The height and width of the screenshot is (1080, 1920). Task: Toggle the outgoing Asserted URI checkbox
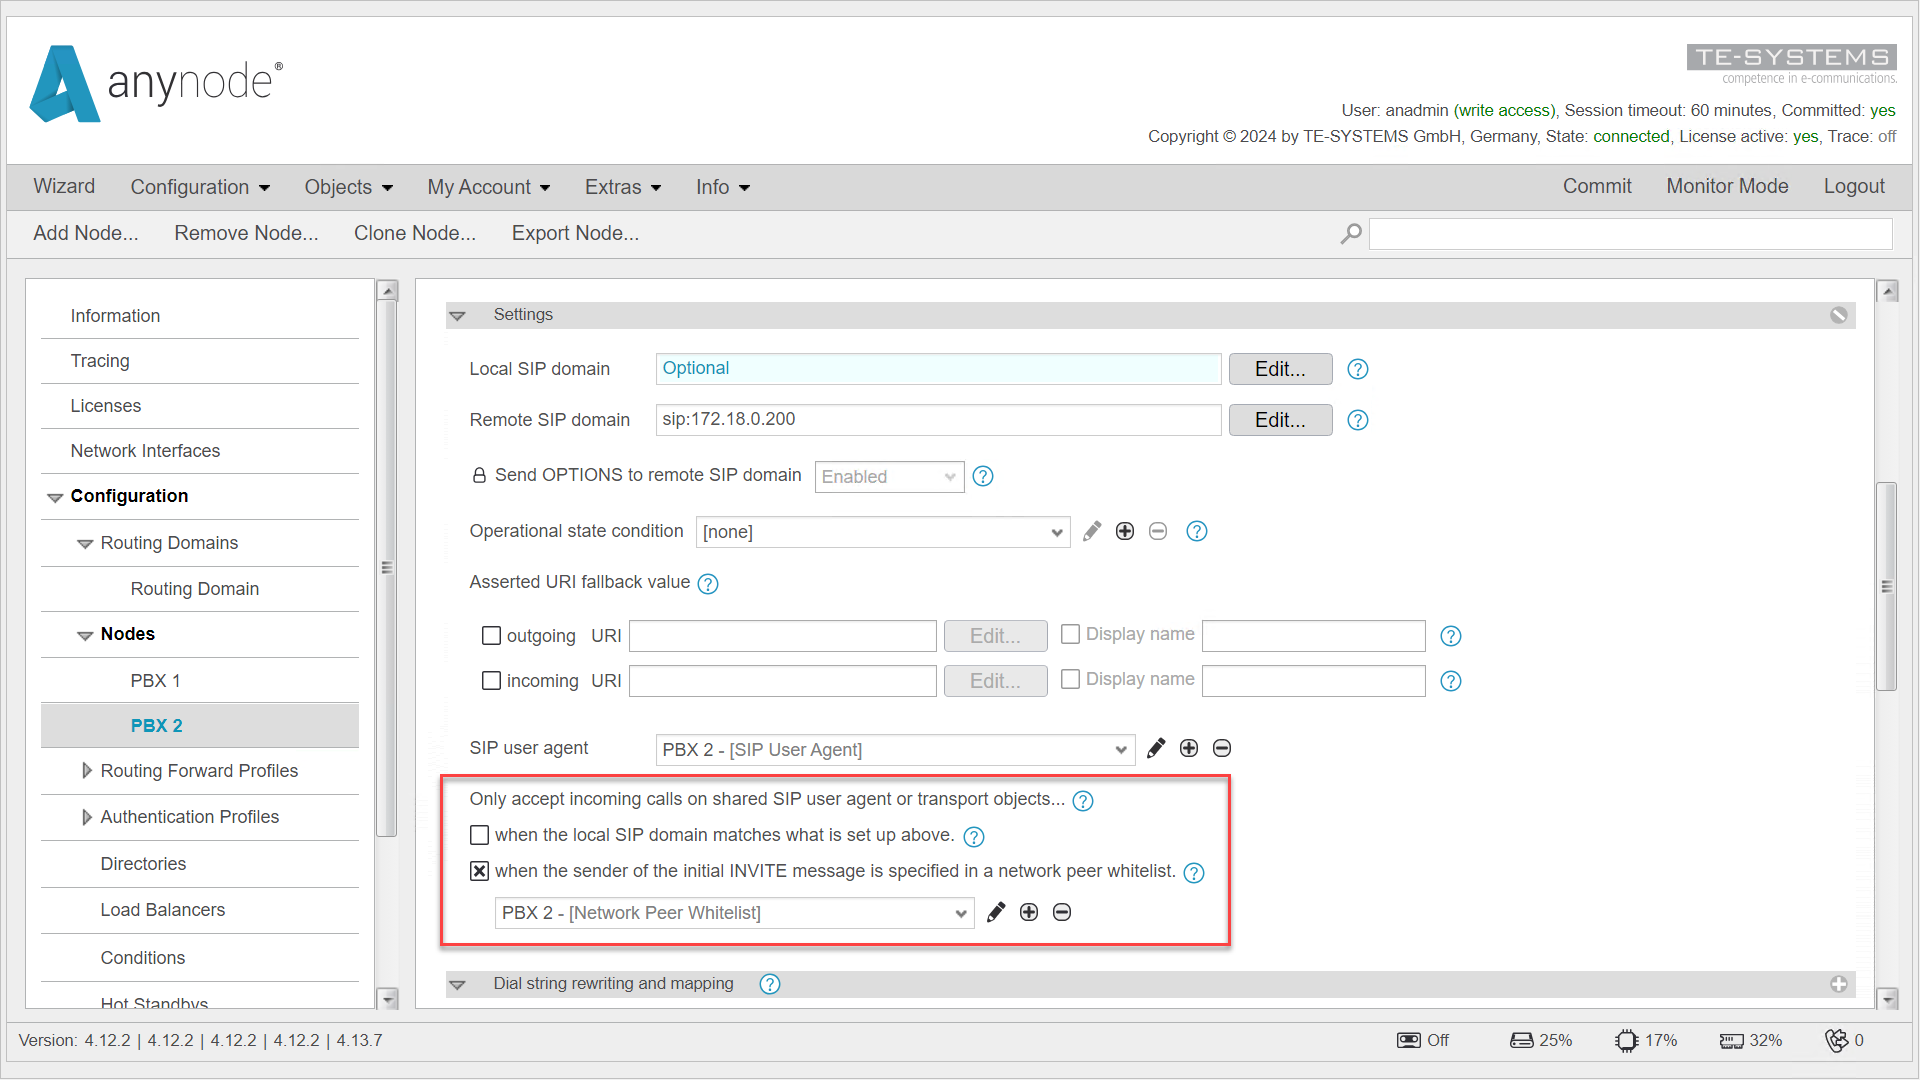point(492,634)
